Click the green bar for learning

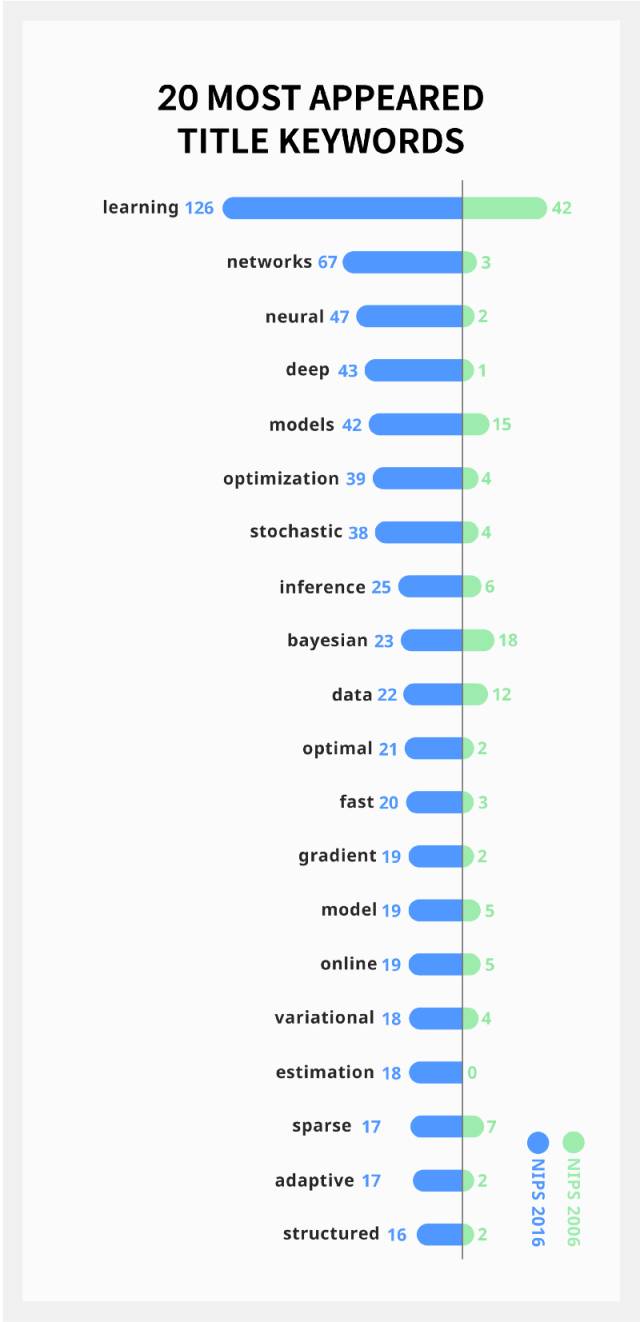click(504, 208)
